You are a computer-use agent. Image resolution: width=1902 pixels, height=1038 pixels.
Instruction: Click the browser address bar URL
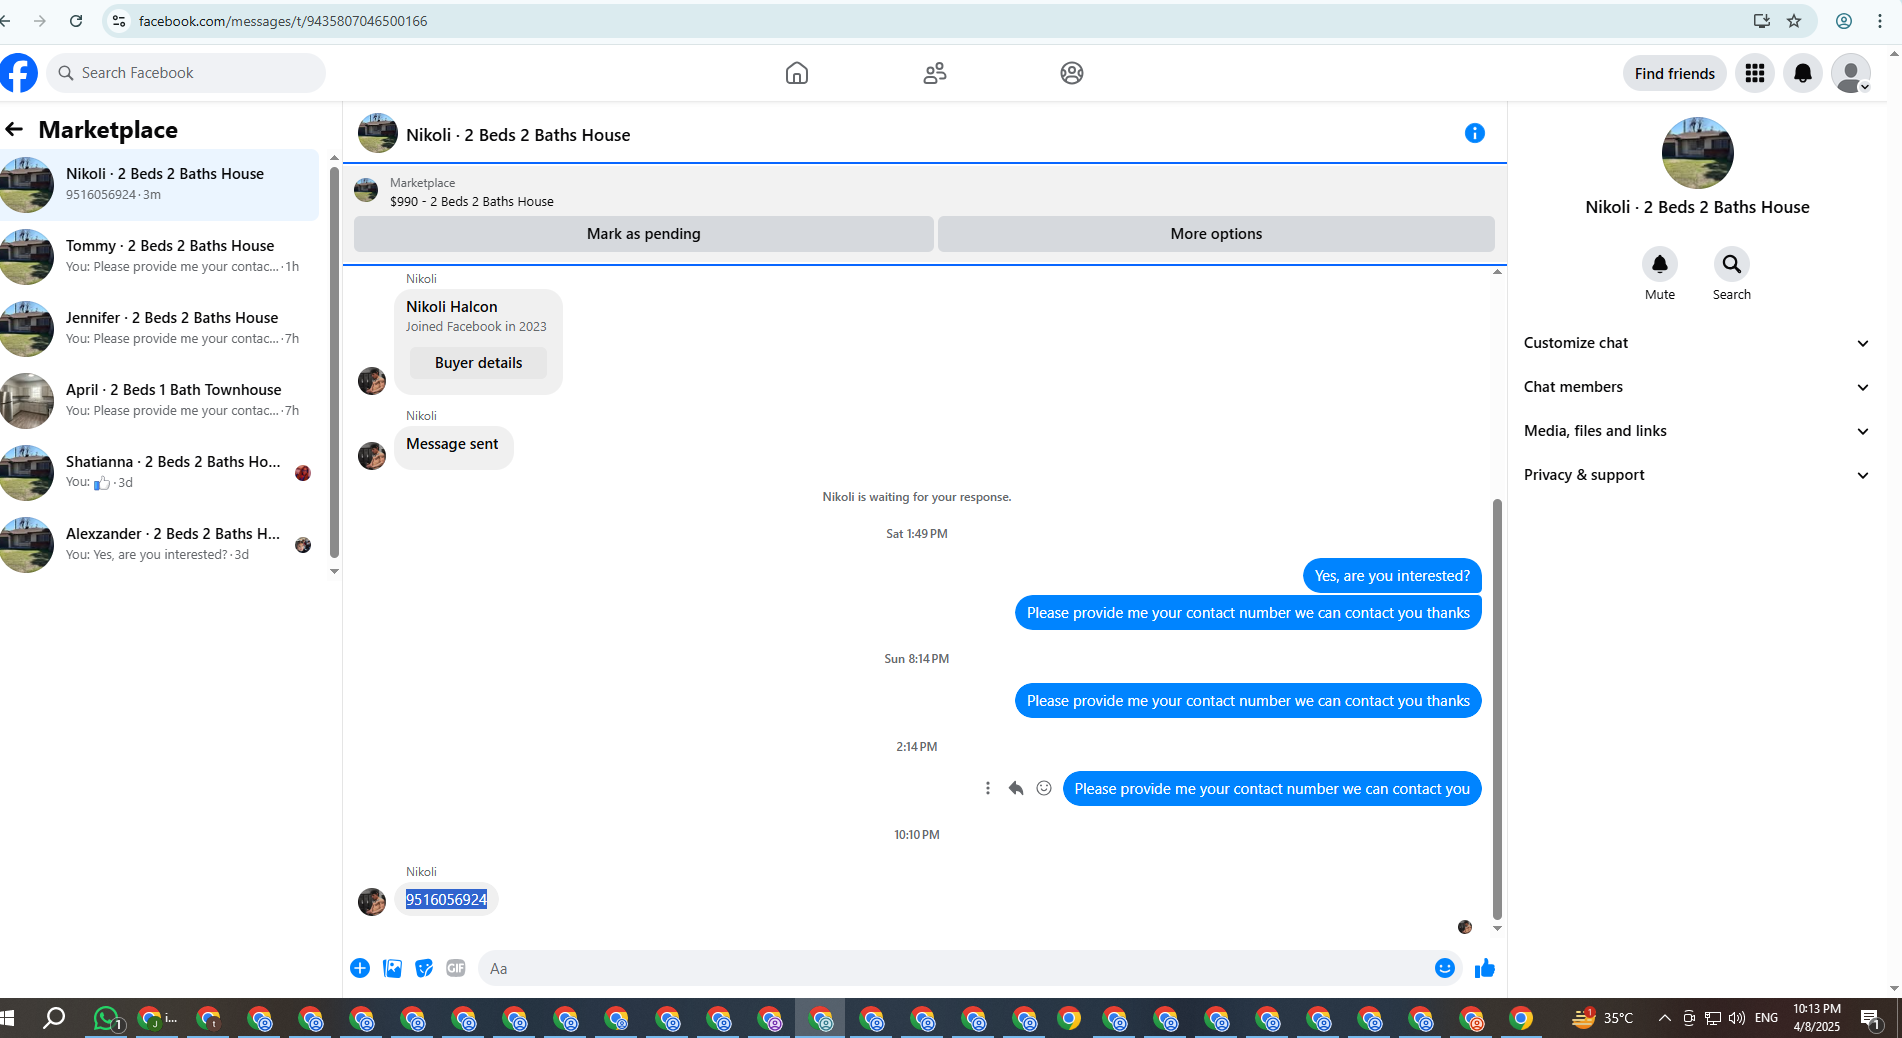[283, 21]
